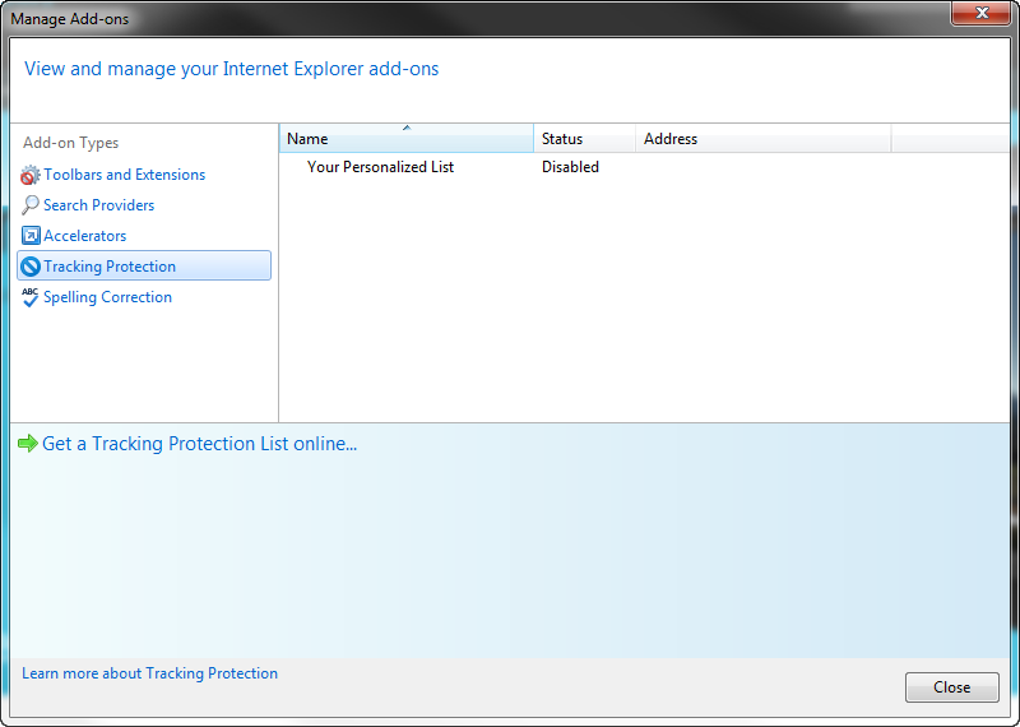Select the Your Personalized List row
Viewport: 1020px width, 727px height.
[644, 167]
